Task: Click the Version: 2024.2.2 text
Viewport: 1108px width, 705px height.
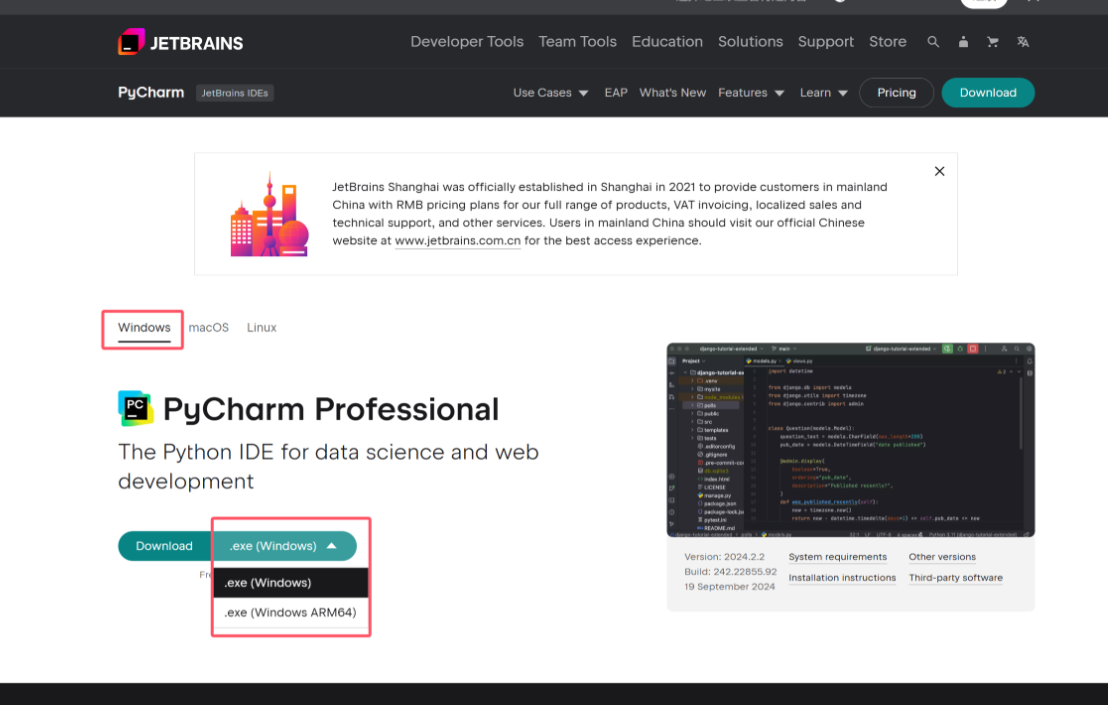Action: pos(724,557)
